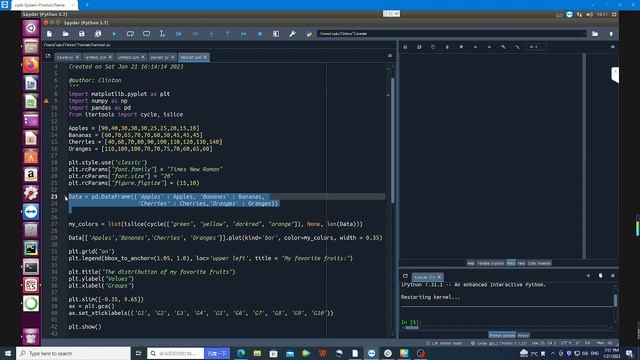640x360 pixels.
Task: Run cell and advance icon
Action: point(147,34)
